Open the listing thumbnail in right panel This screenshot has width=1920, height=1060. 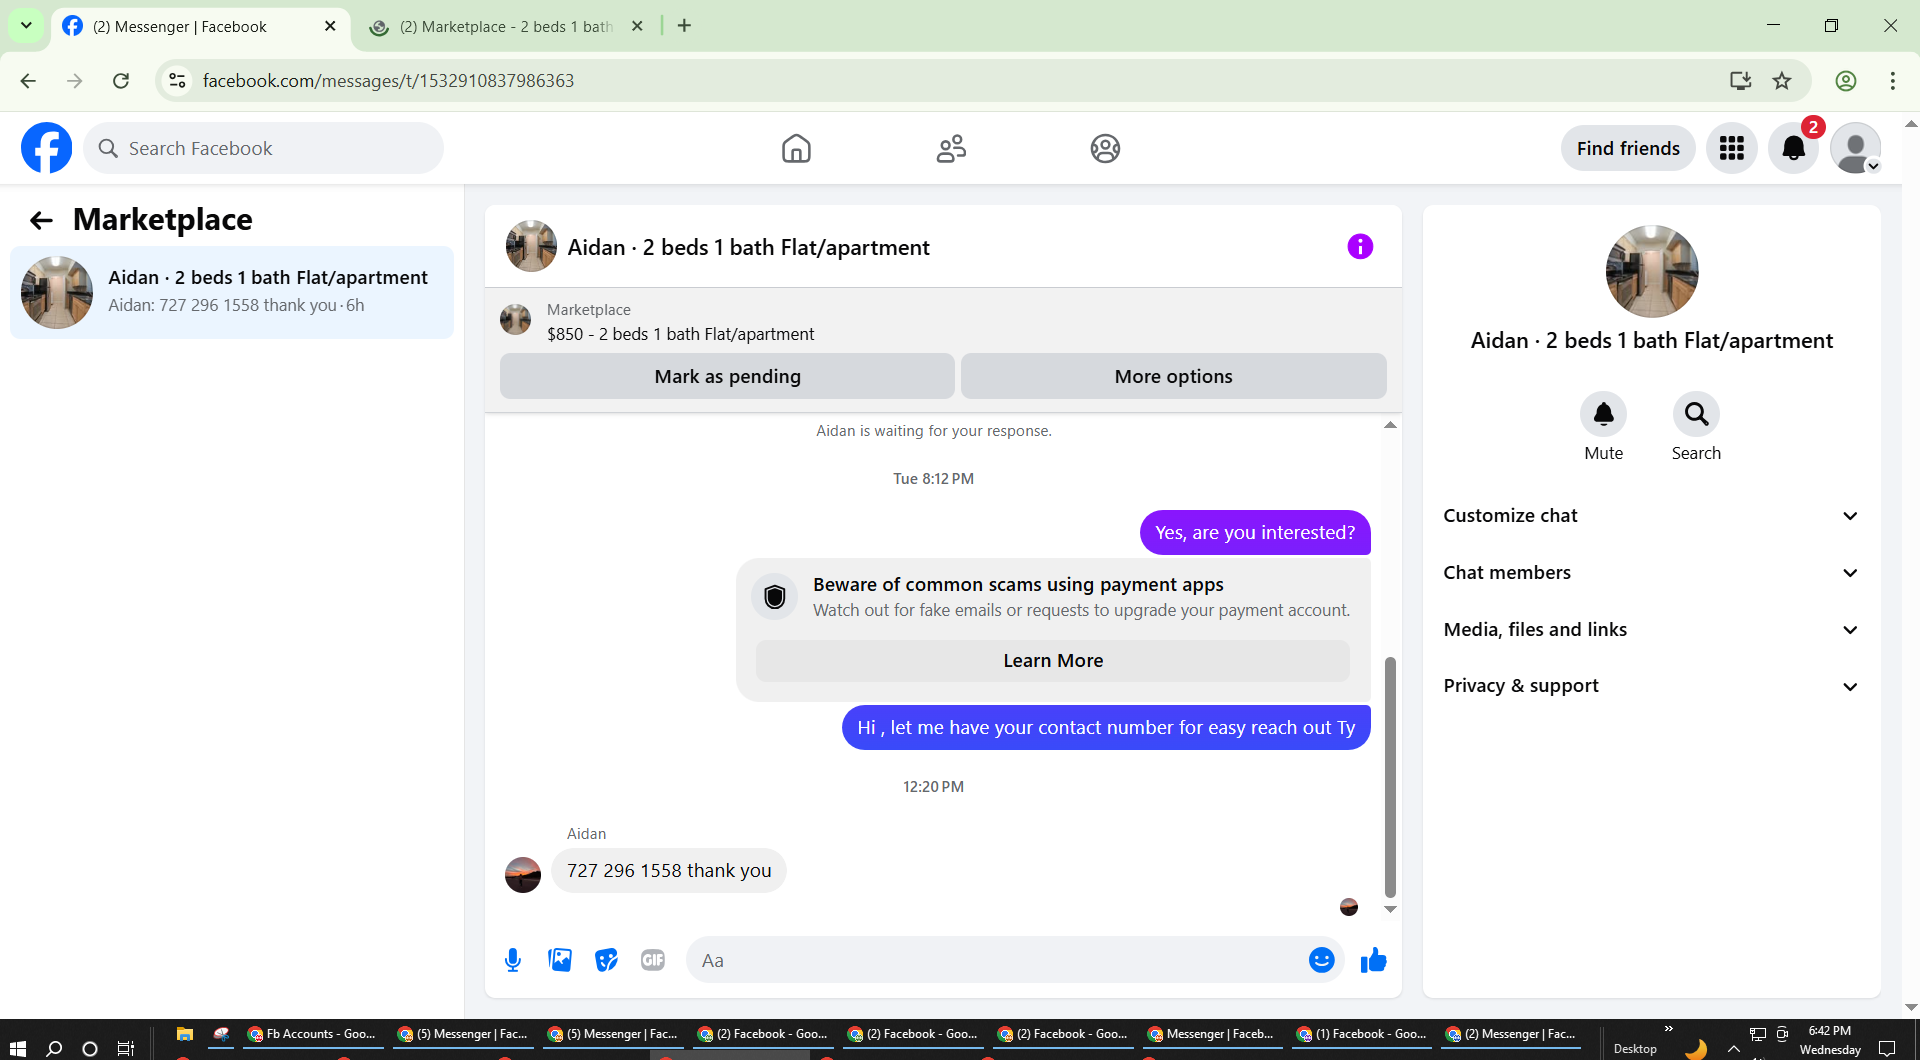pos(1652,271)
